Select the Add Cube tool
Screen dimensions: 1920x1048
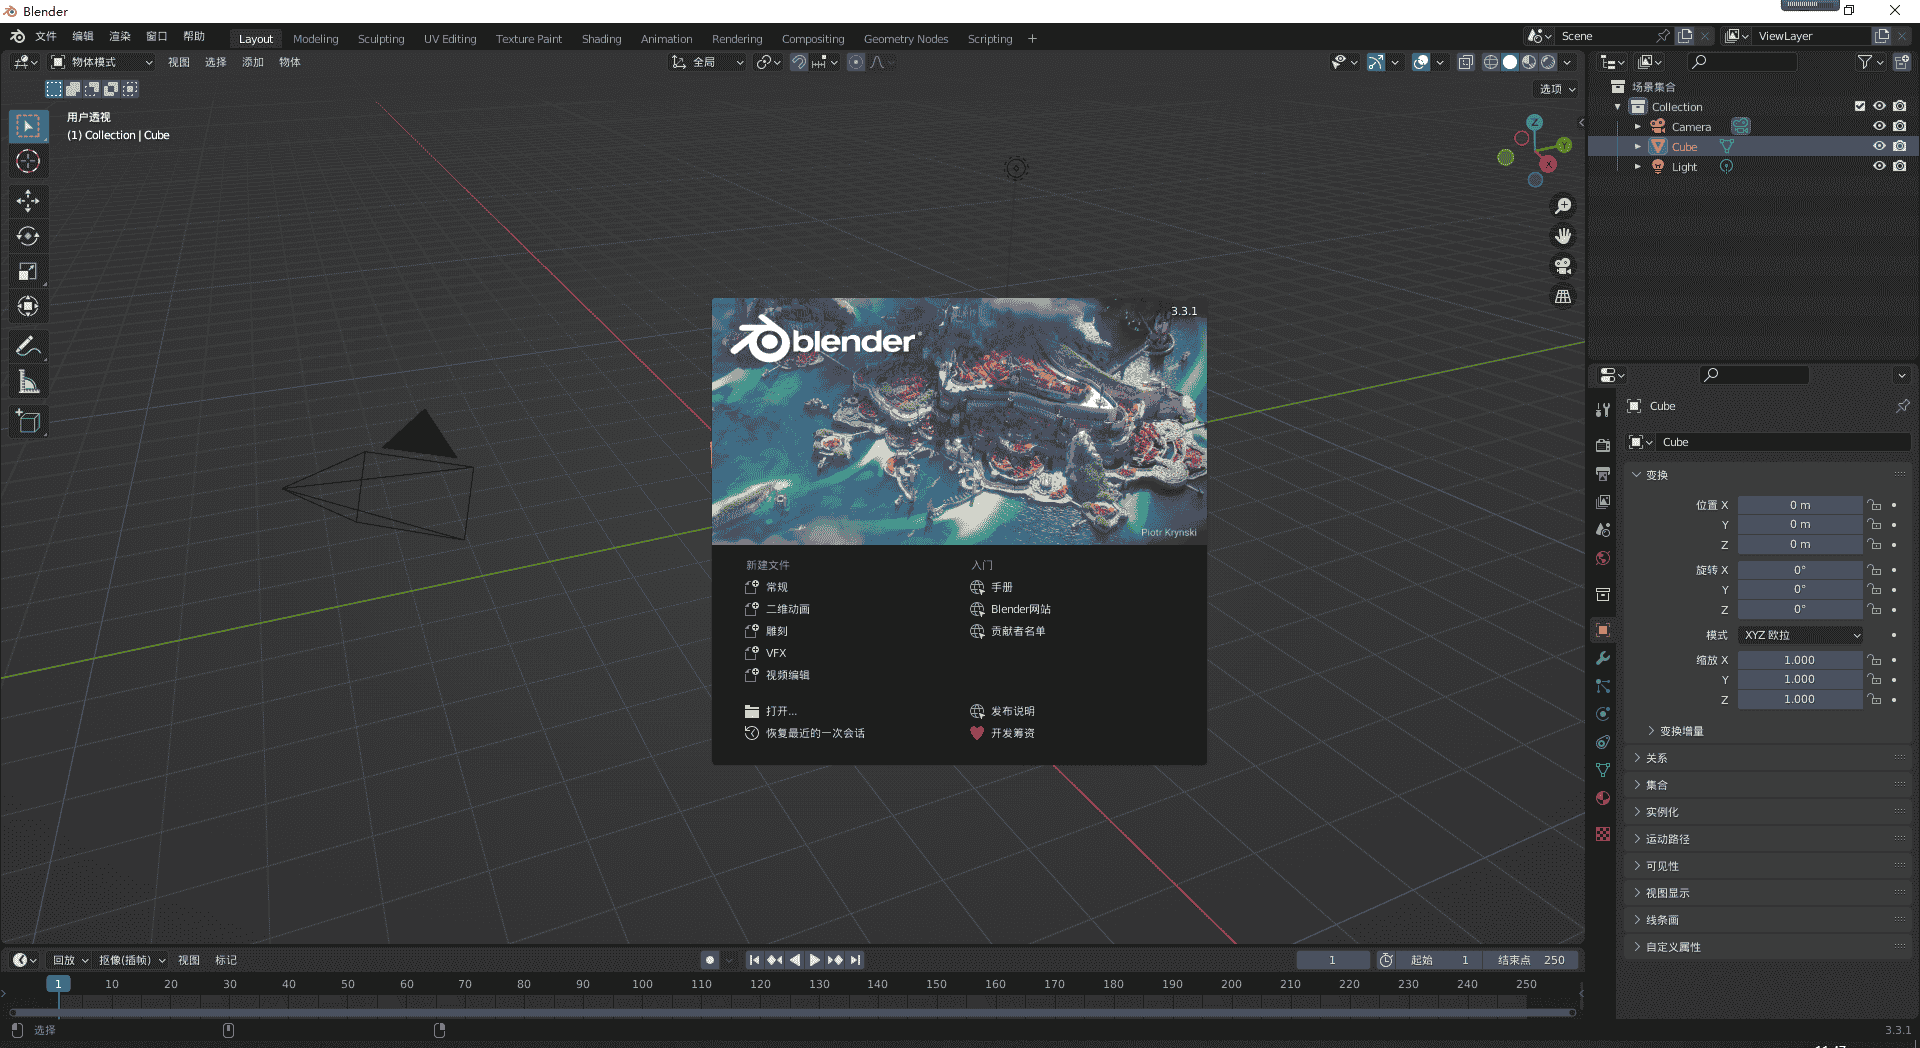pyautogui.click(x=28, y=422)
